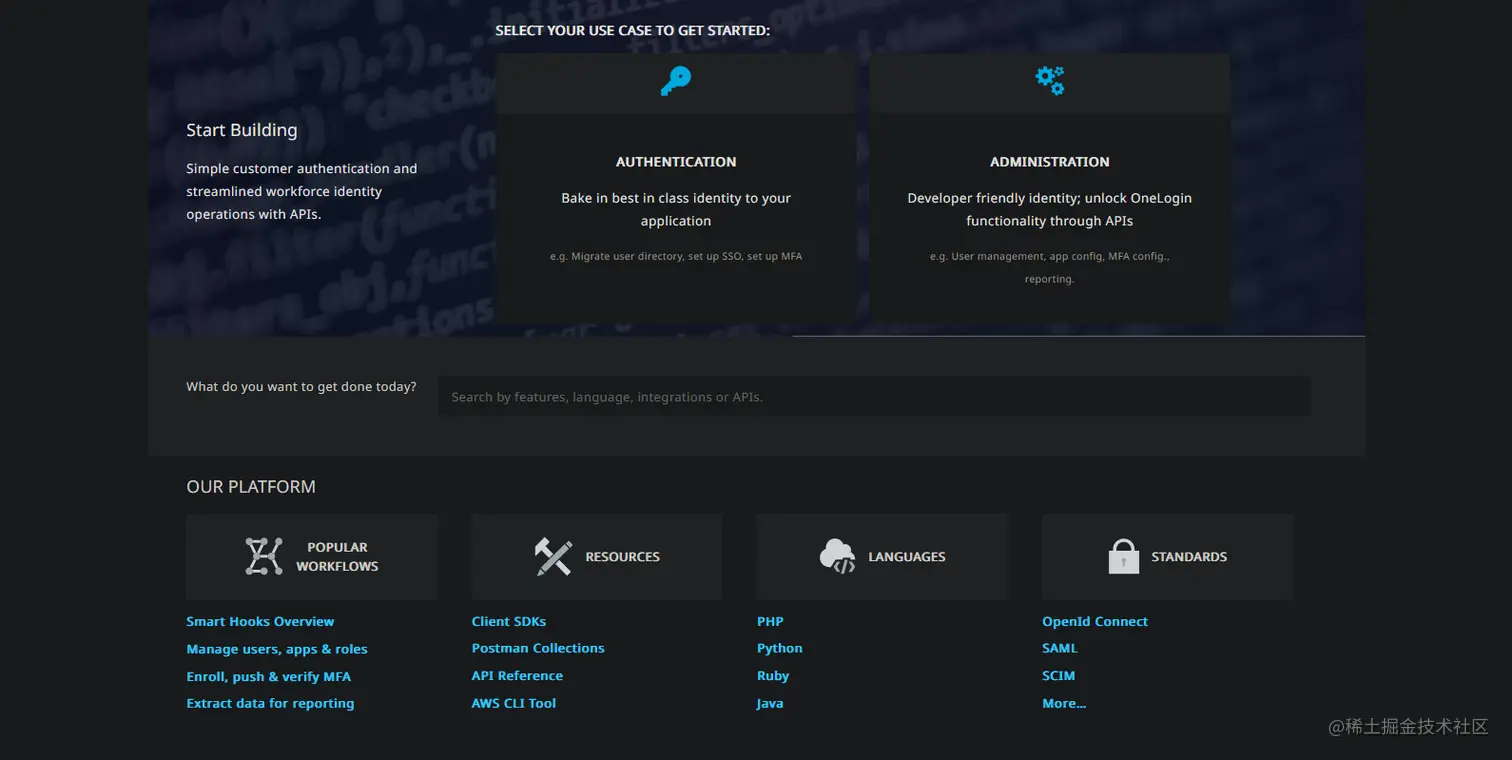
Task: Click the 'Migrate user directory' example text
Action: tap(676, 257)
